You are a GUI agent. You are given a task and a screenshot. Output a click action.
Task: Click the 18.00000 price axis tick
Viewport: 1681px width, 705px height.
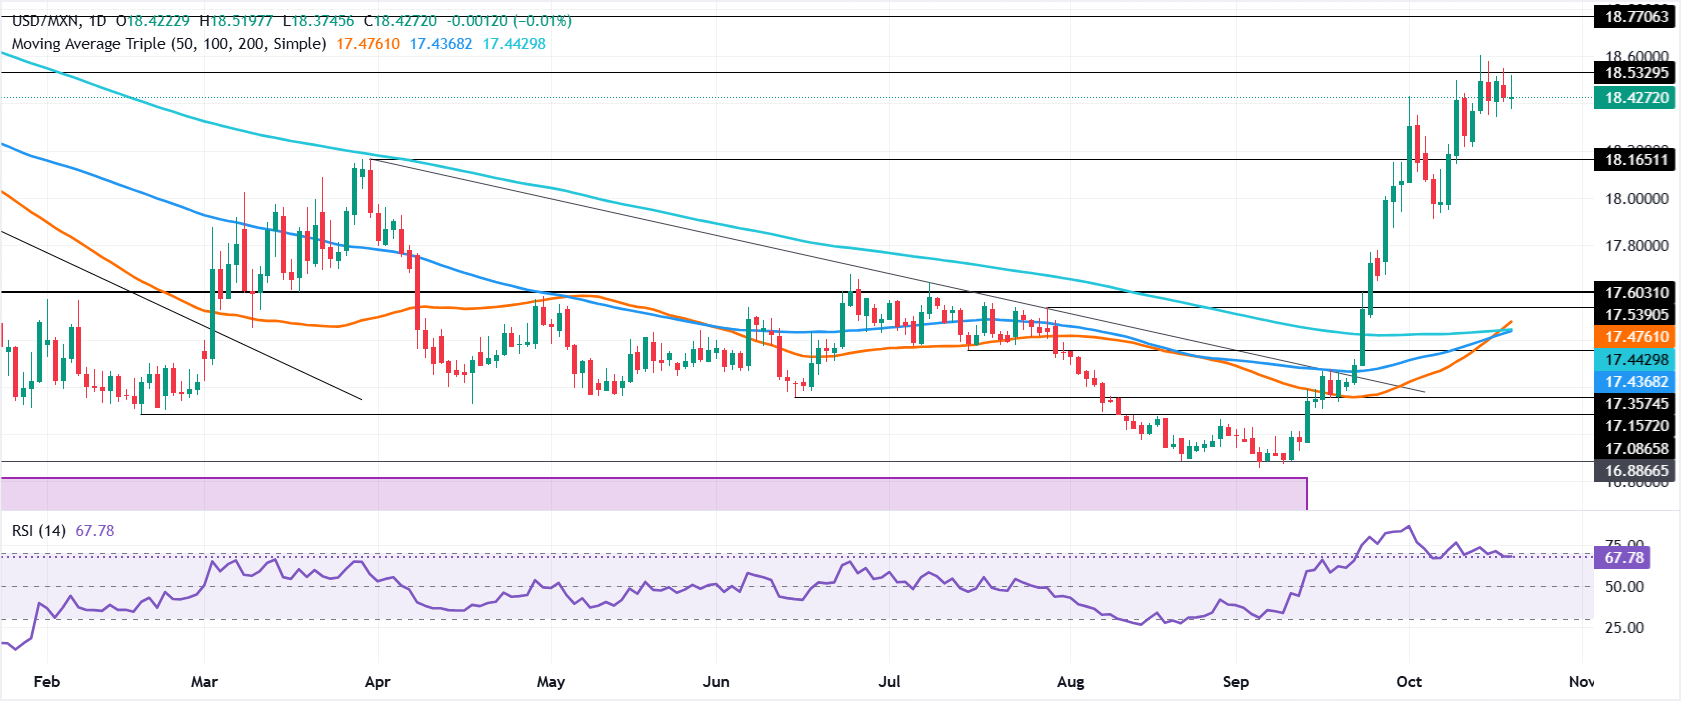tap(1637, 199)
